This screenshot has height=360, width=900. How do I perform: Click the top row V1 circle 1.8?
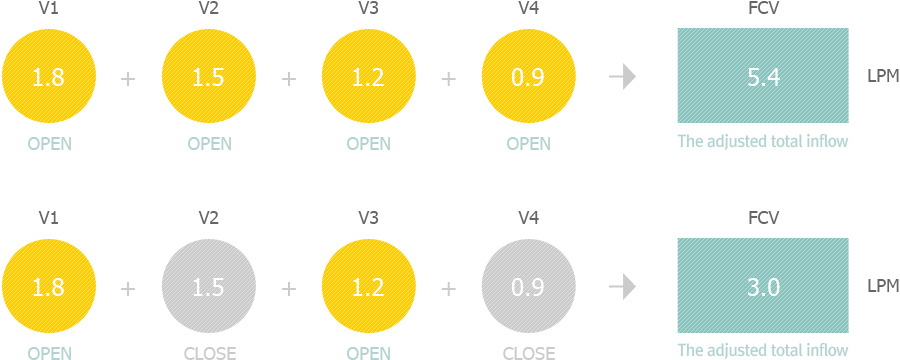[49, 76]
